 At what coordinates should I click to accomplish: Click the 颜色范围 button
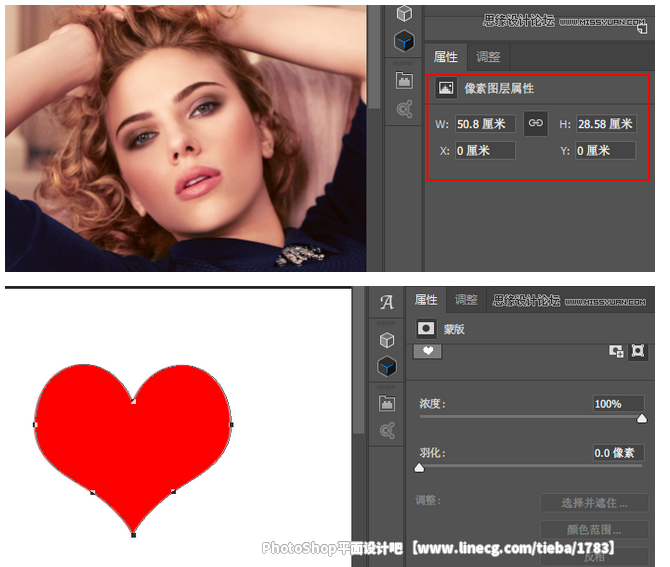click(x=594, y=530)
